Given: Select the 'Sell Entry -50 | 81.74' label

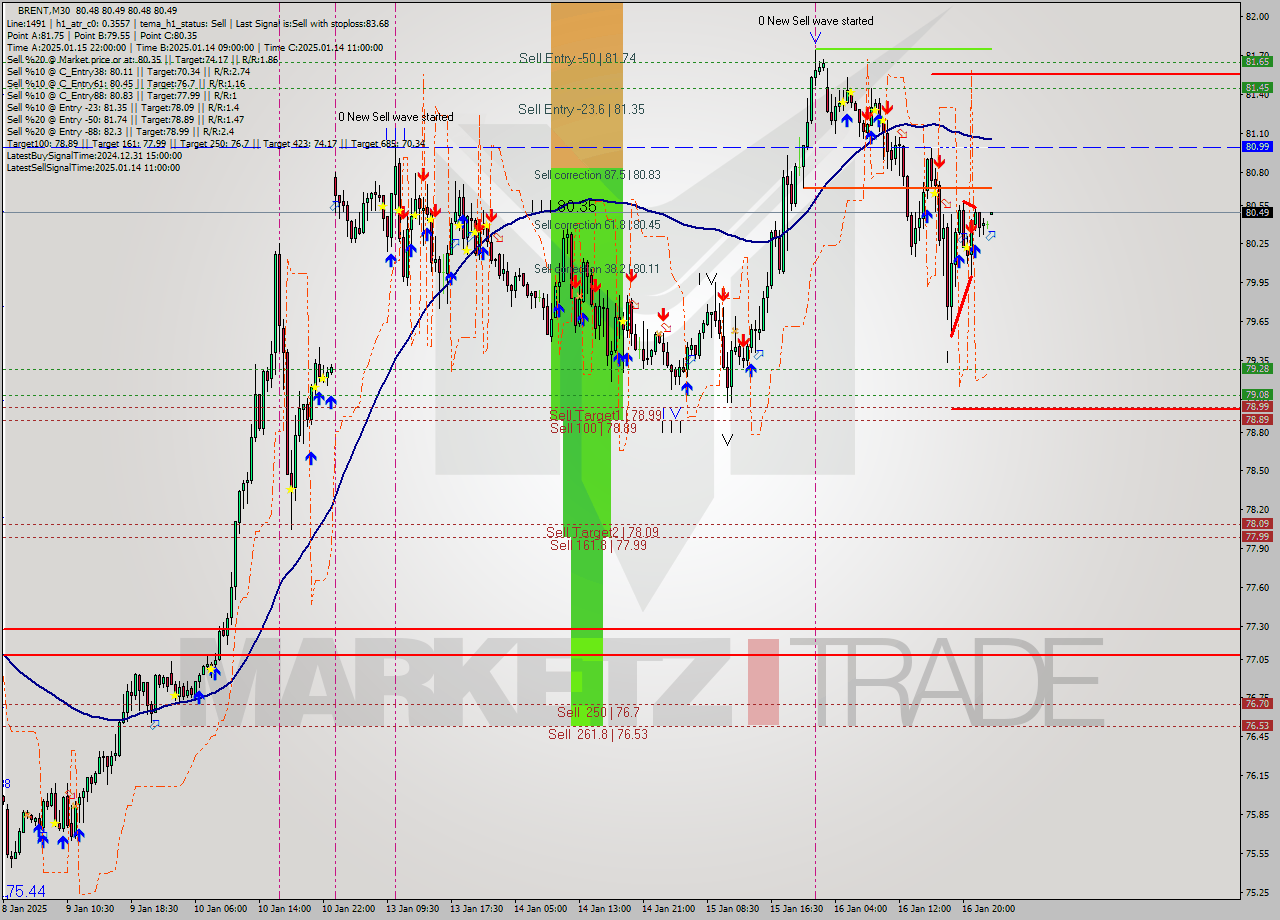Looking at the screenshot, I should click(x=577, y=58).
